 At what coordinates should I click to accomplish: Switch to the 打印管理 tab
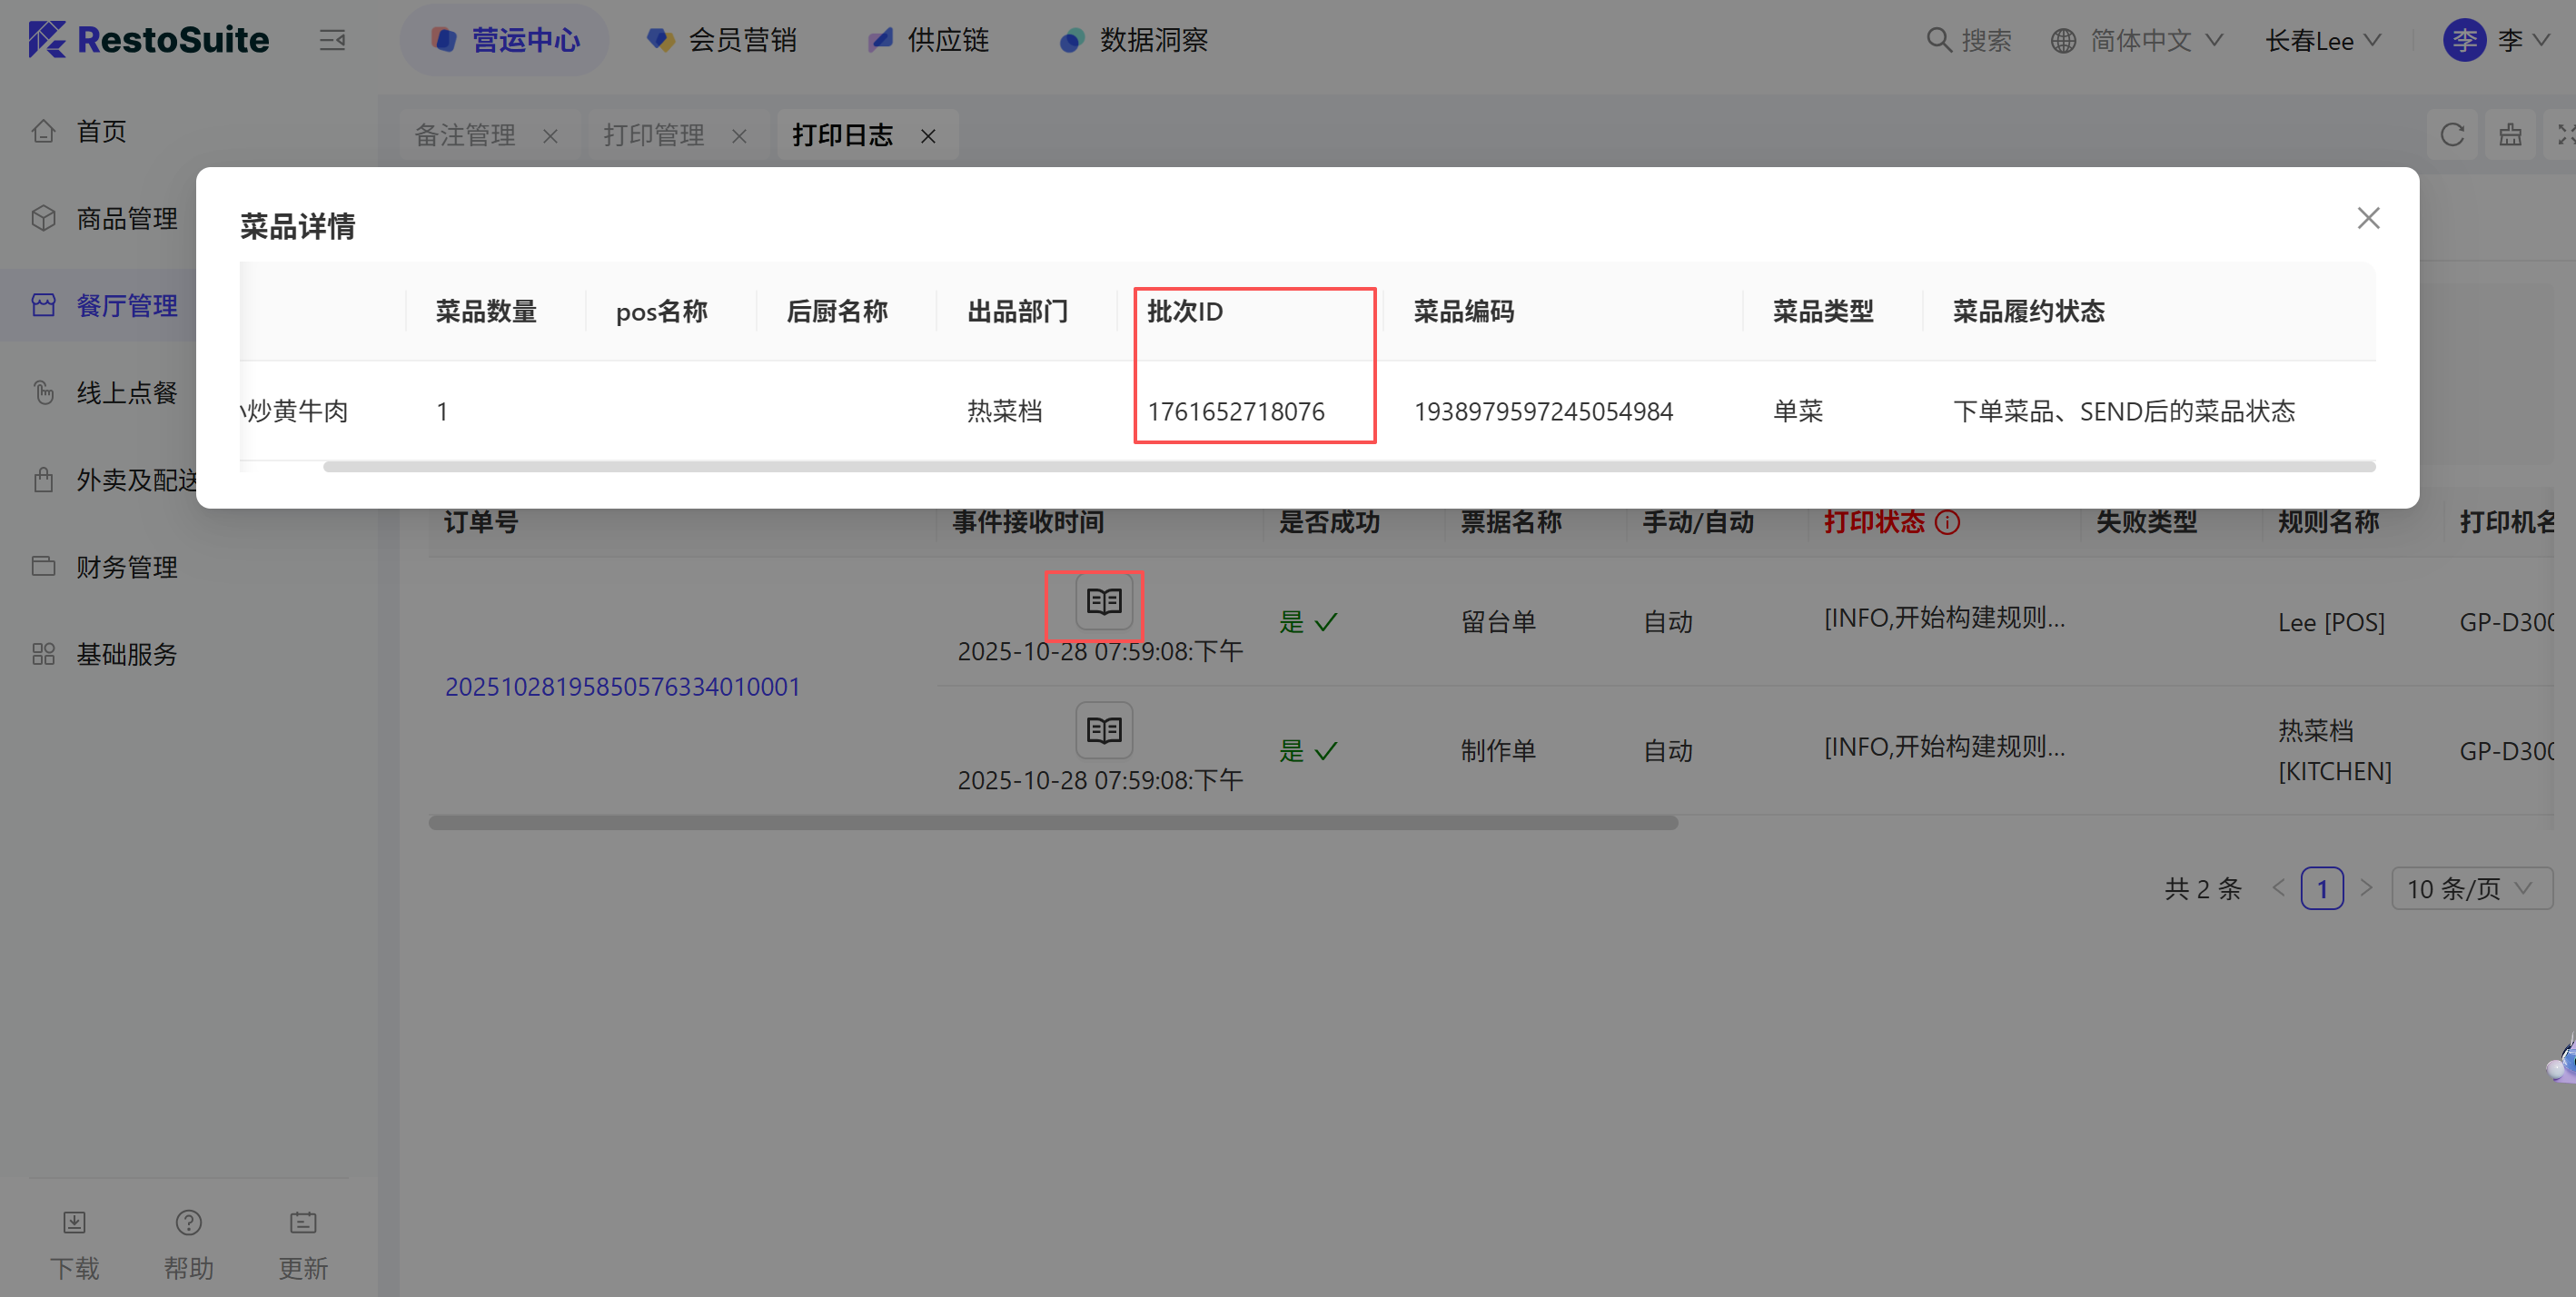click(x=653, y=135)
